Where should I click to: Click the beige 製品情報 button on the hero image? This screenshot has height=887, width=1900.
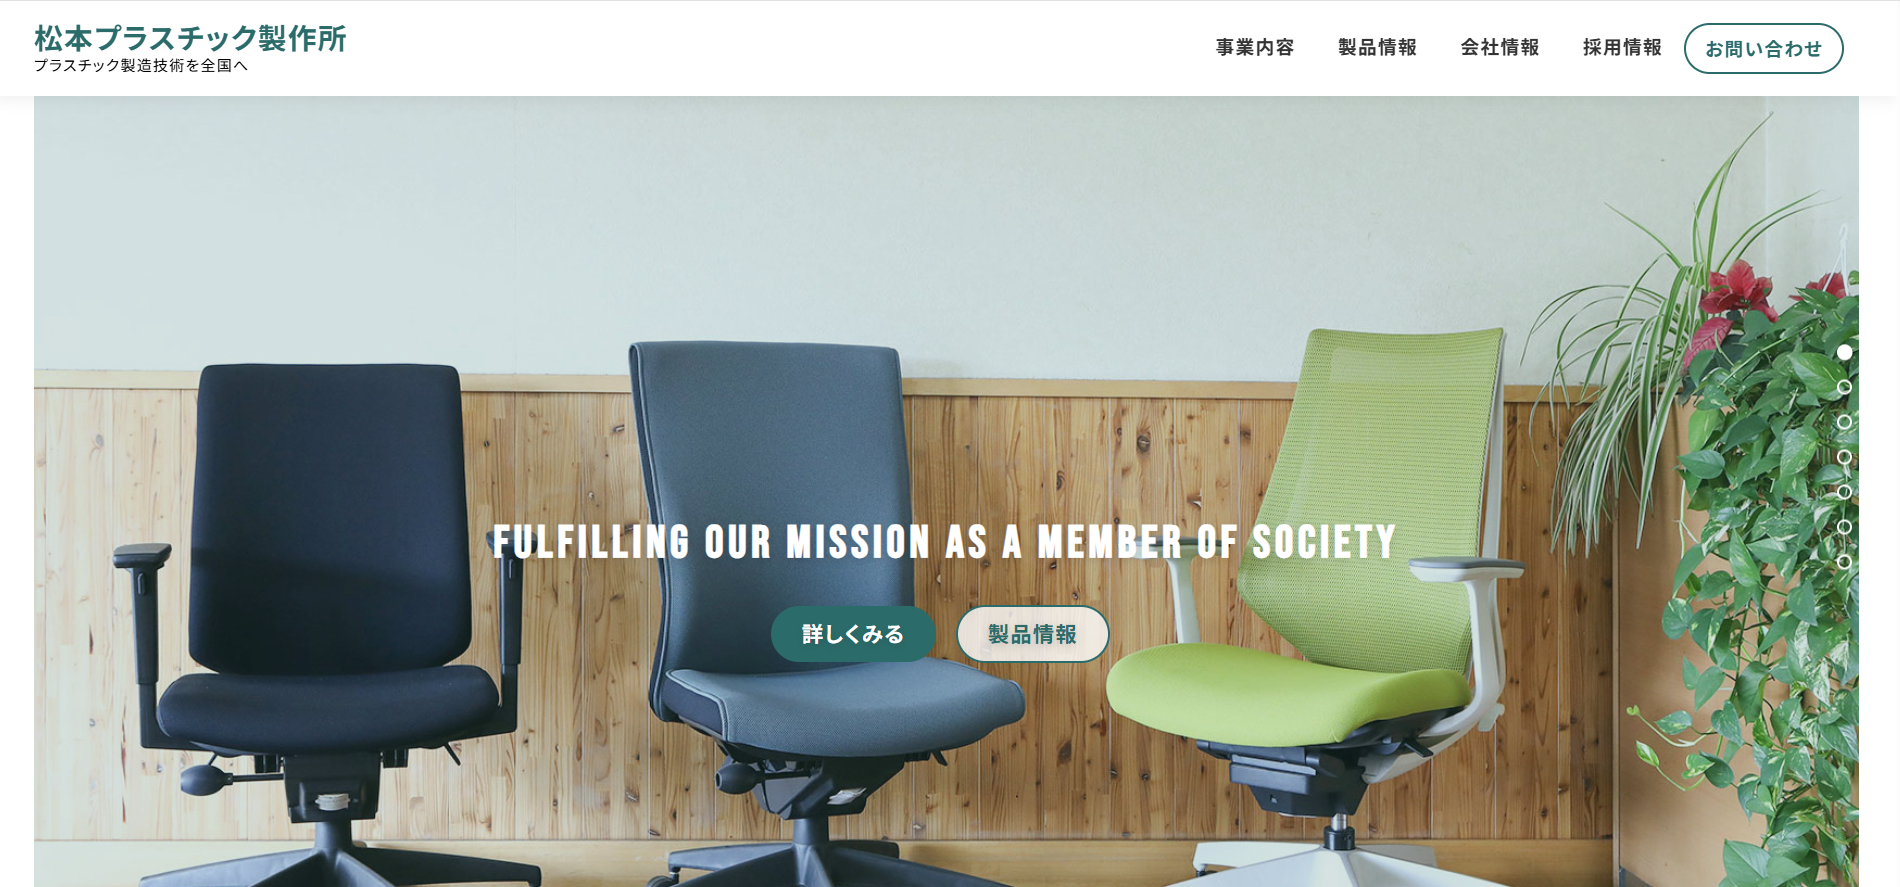tap(1033, 634)
